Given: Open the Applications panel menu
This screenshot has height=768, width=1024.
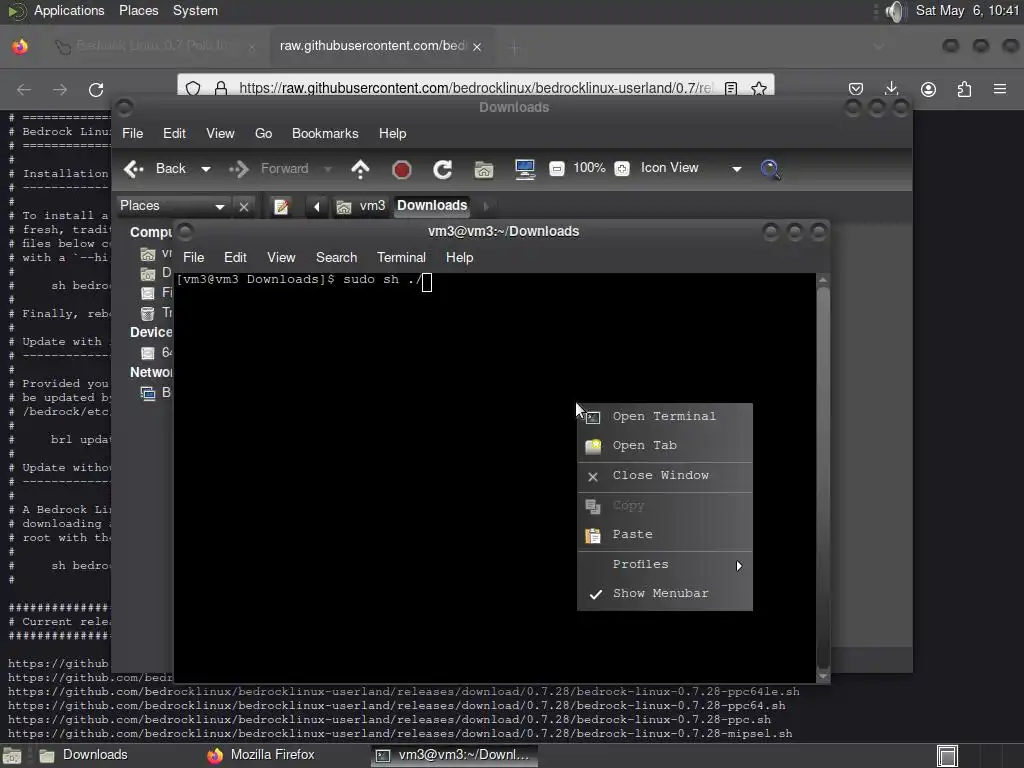Looking at the screenshot, I should pyautogui.click(x=69, y=11).
